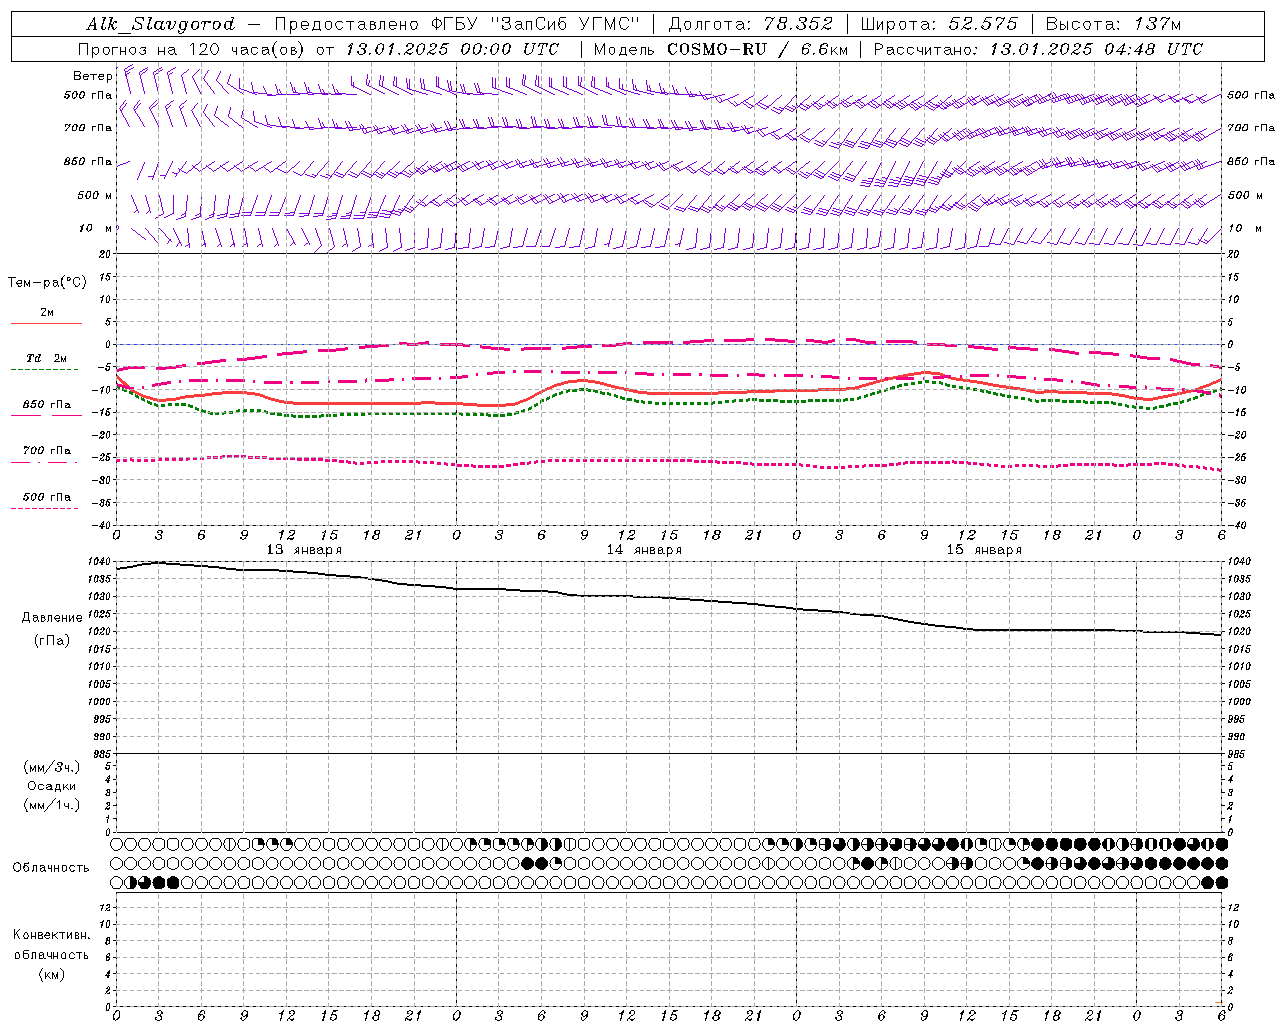Click the '(гПа)' pressure unit label

pyautogui.click(x=52, y=641)
